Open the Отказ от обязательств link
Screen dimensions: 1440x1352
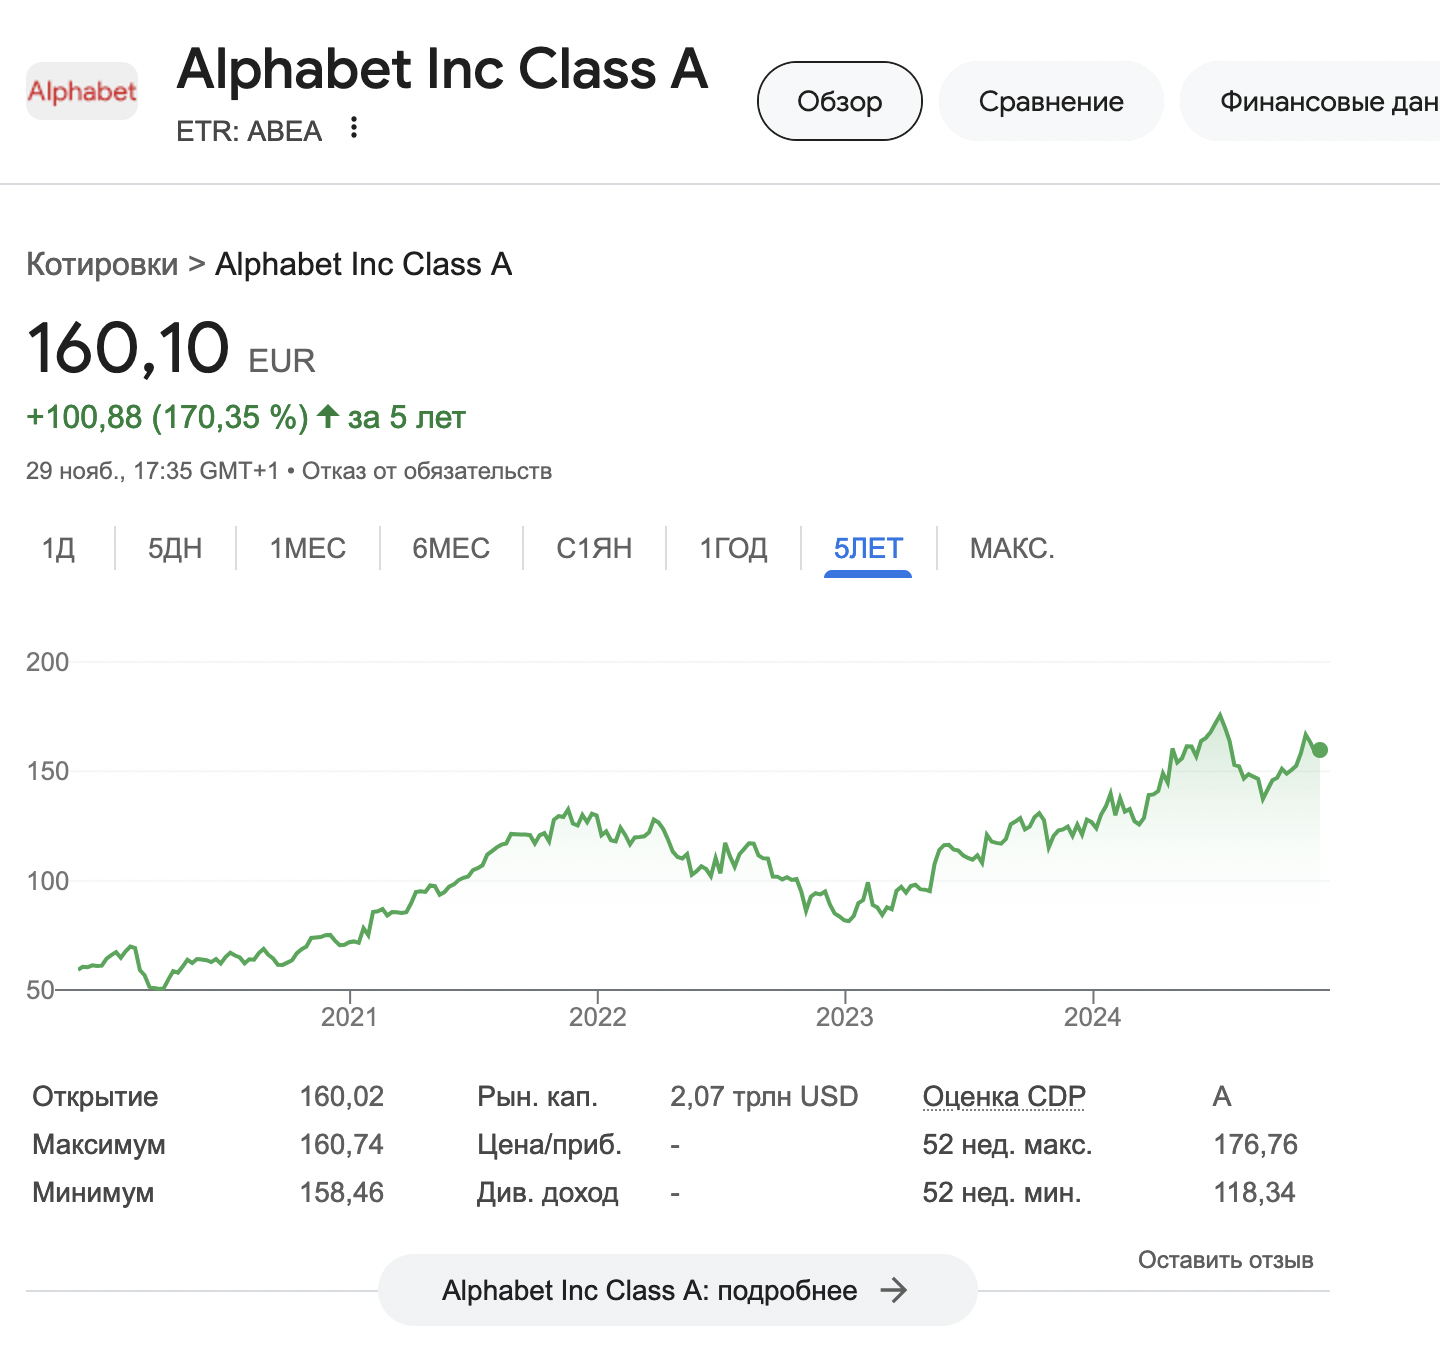(427, 471)
